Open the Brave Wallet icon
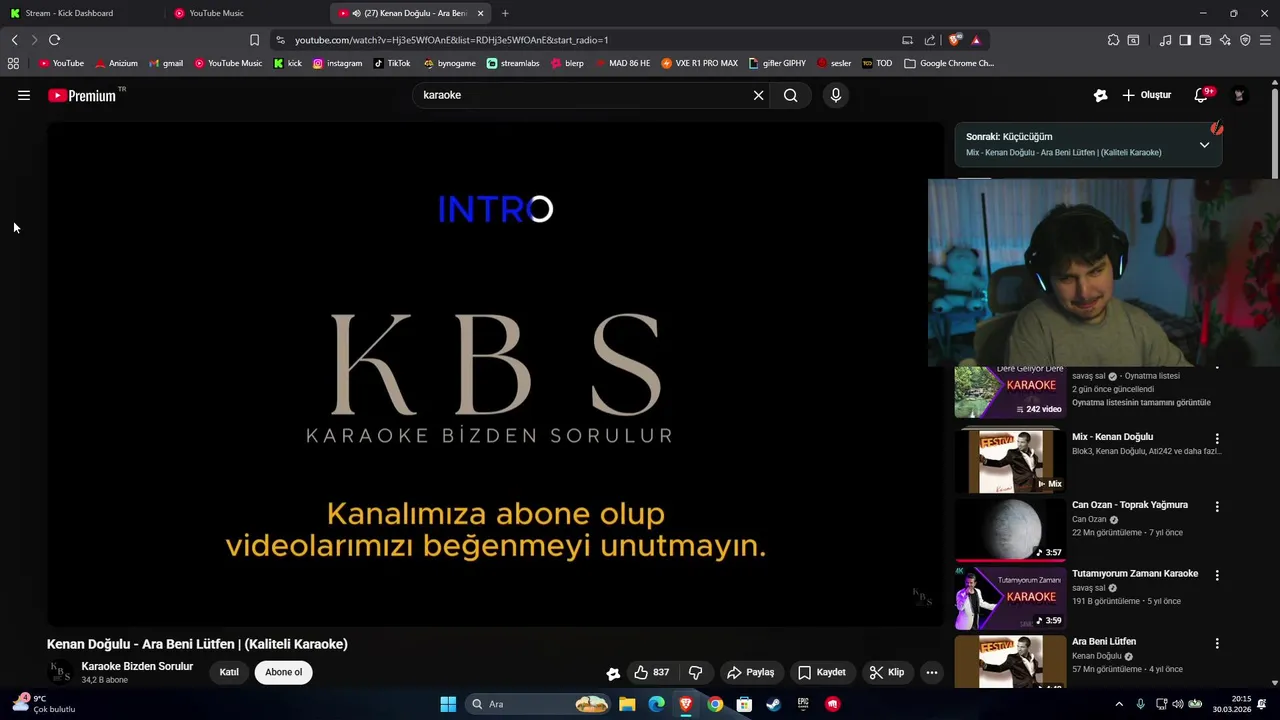 1205,40
